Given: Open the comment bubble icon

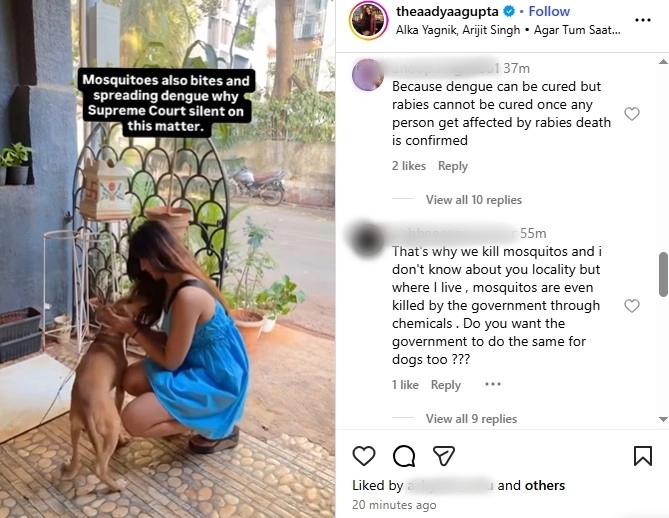Looking at the screenshot, I should click(x=404, y=456).
